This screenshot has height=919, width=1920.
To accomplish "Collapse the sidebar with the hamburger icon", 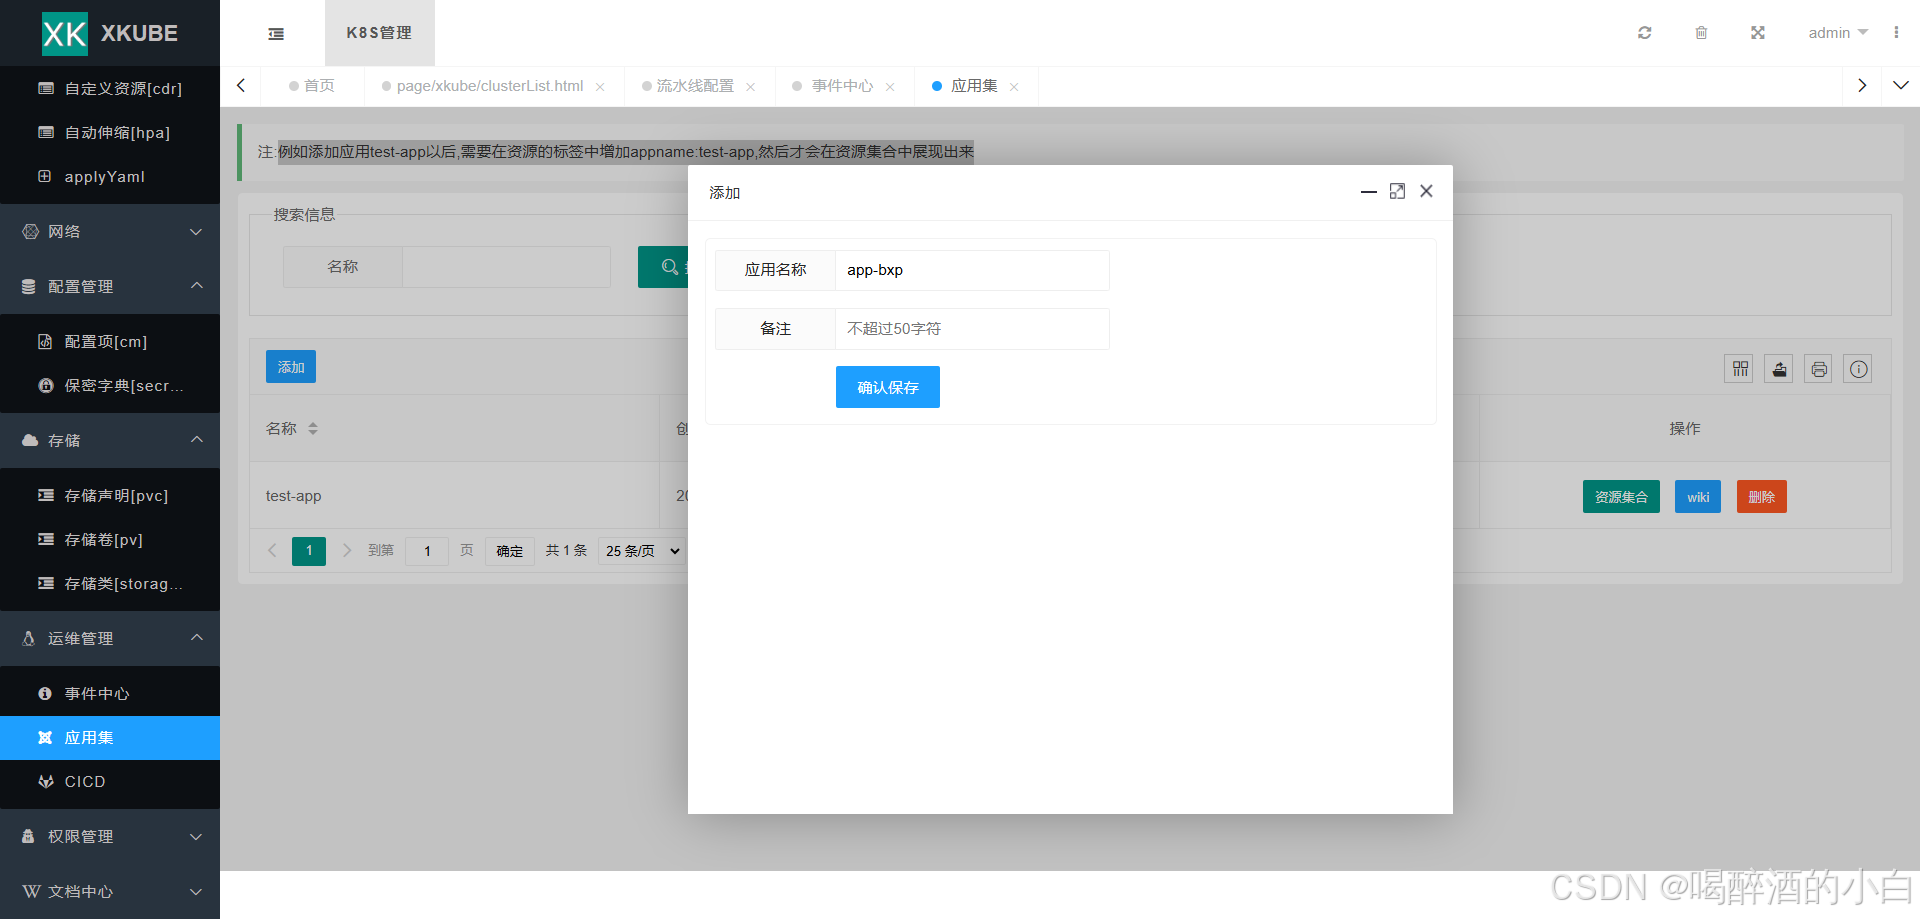I will point(276,33).
